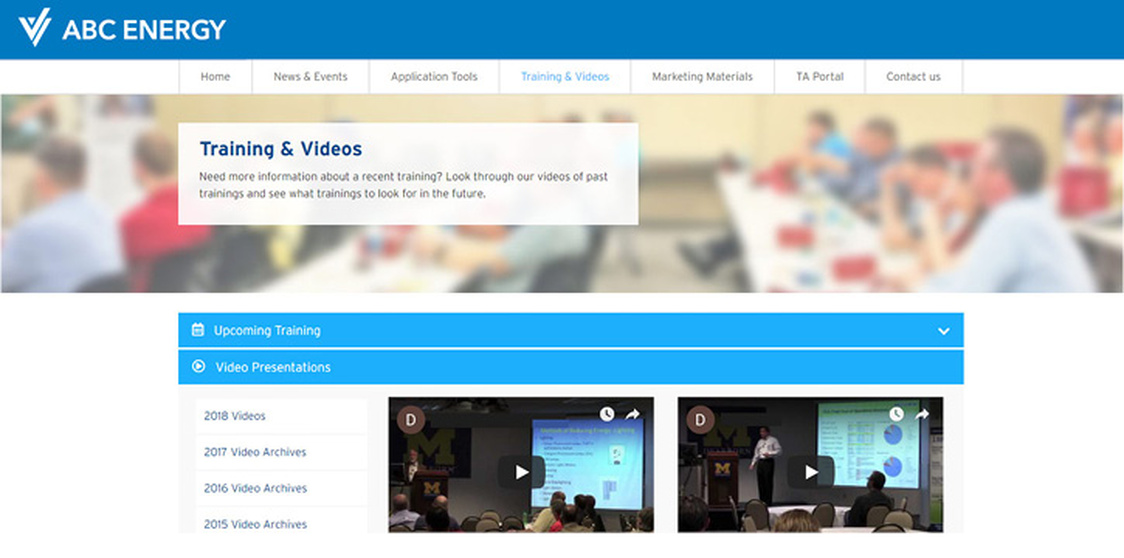Viewport: 1124px width, 558px height.
Task: Click the D channel avatar on first video
Action: click(411, 419)
